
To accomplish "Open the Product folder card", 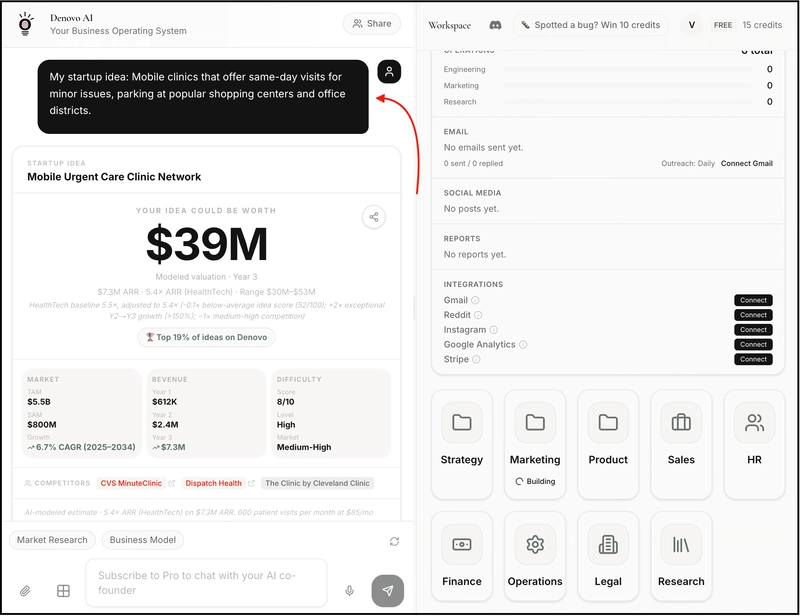I will coord(608,444).
